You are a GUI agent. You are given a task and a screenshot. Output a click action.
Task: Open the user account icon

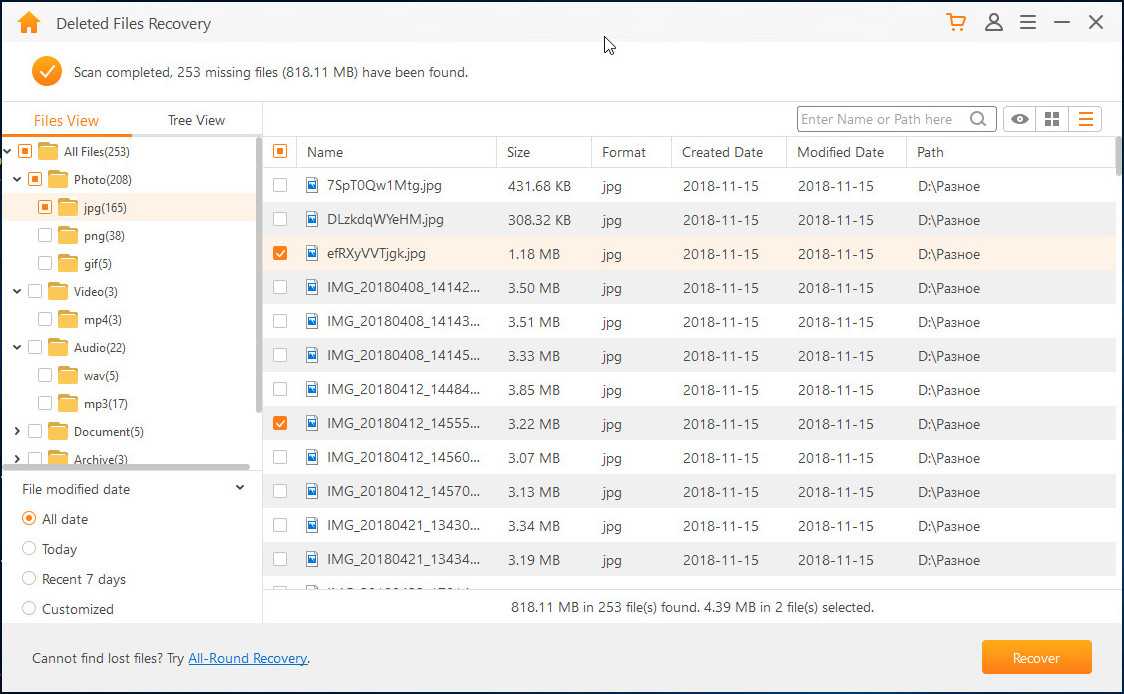pos(993,22)
